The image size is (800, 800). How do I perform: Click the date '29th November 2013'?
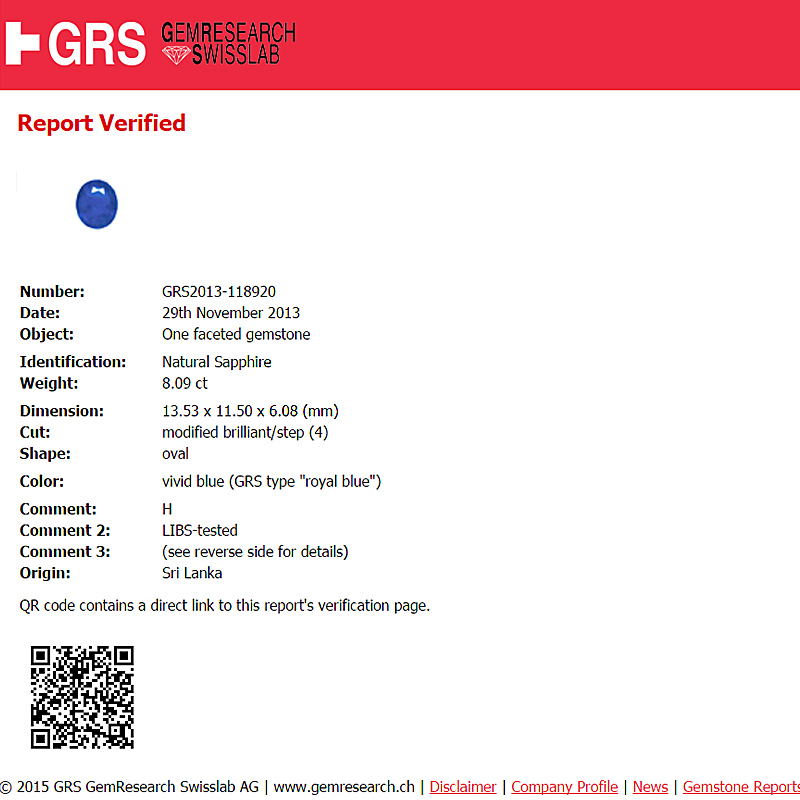coord(231,313)
